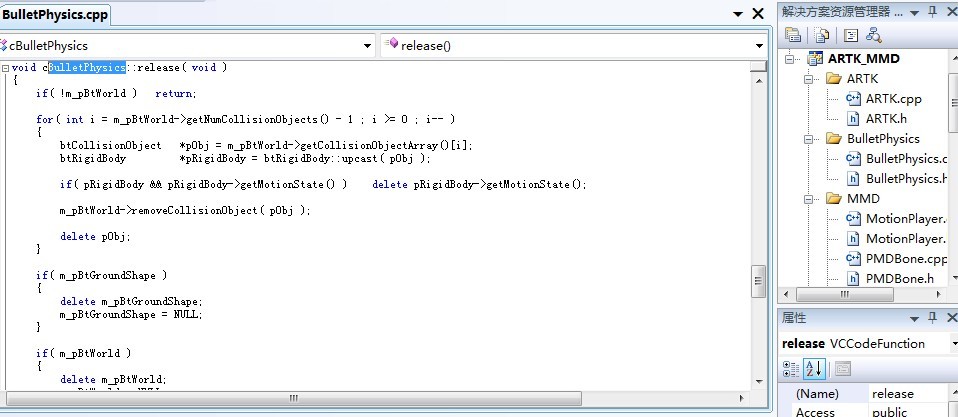Pin the Properties (属性) panel

[x=932, y=318]
